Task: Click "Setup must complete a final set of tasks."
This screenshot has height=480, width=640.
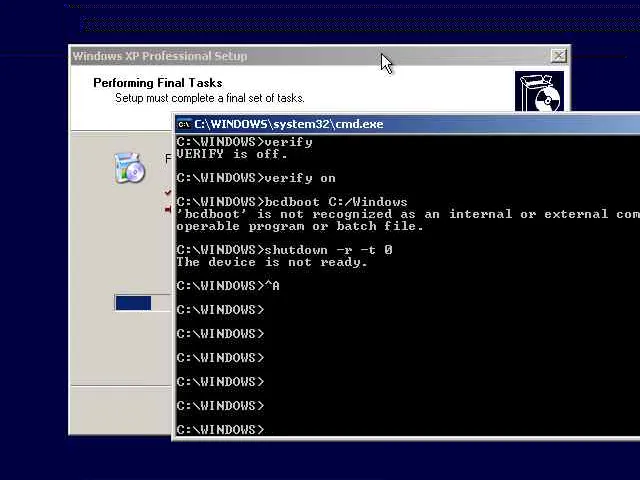Action: click(209, 98)
